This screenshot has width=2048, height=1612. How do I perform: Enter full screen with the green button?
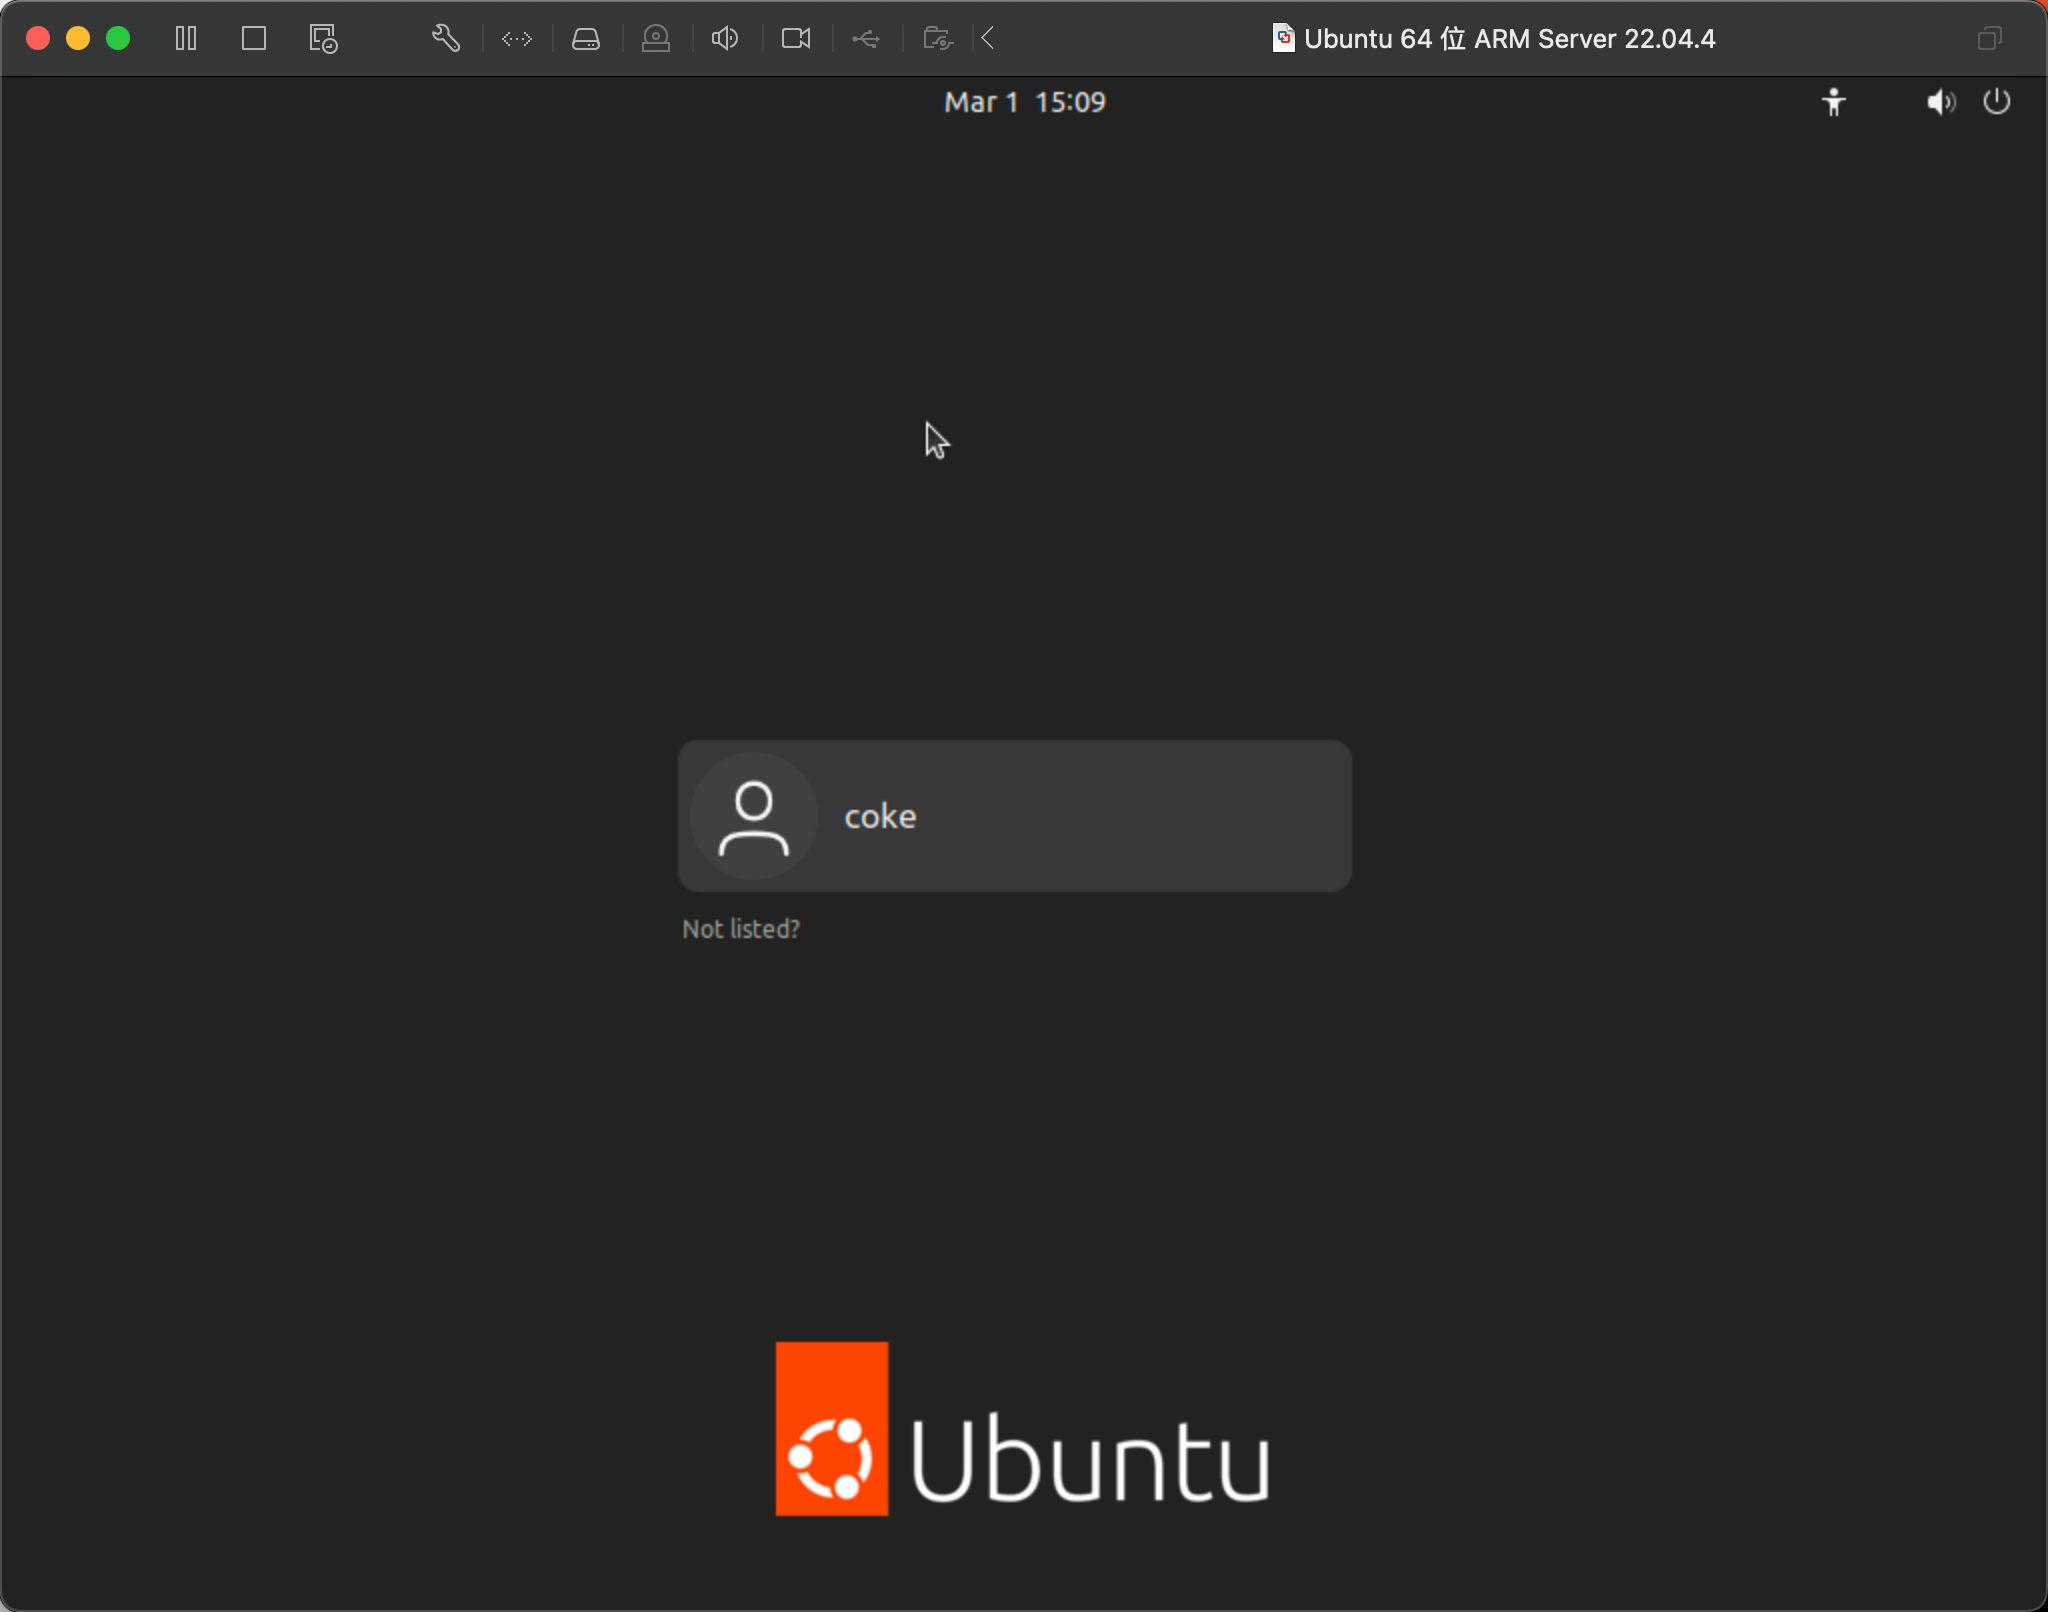click(118, 39)
